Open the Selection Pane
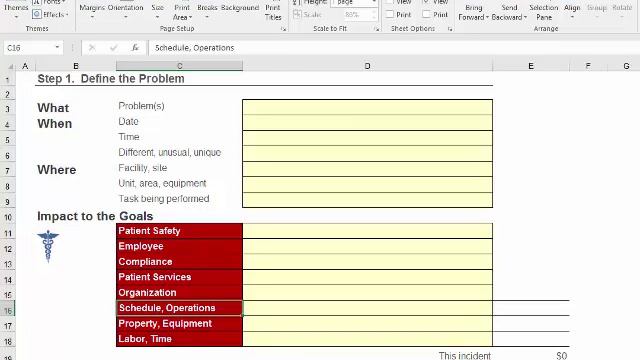 [x=544, y=11]
